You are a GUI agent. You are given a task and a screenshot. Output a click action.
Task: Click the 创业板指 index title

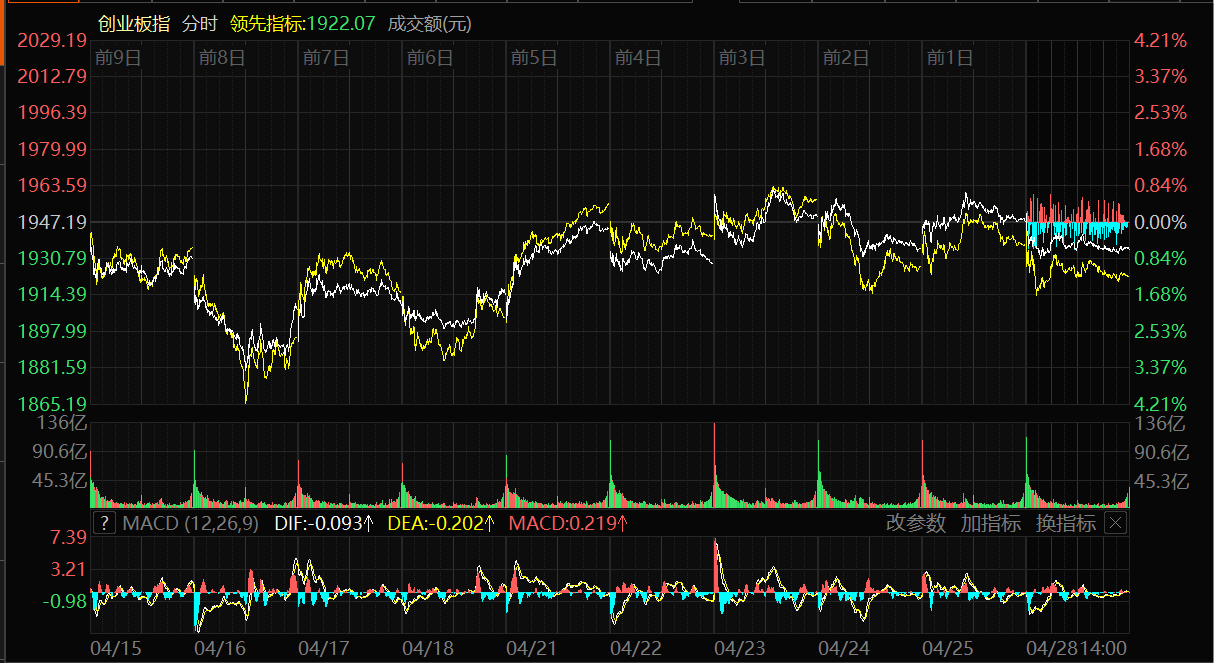[133, 23]
